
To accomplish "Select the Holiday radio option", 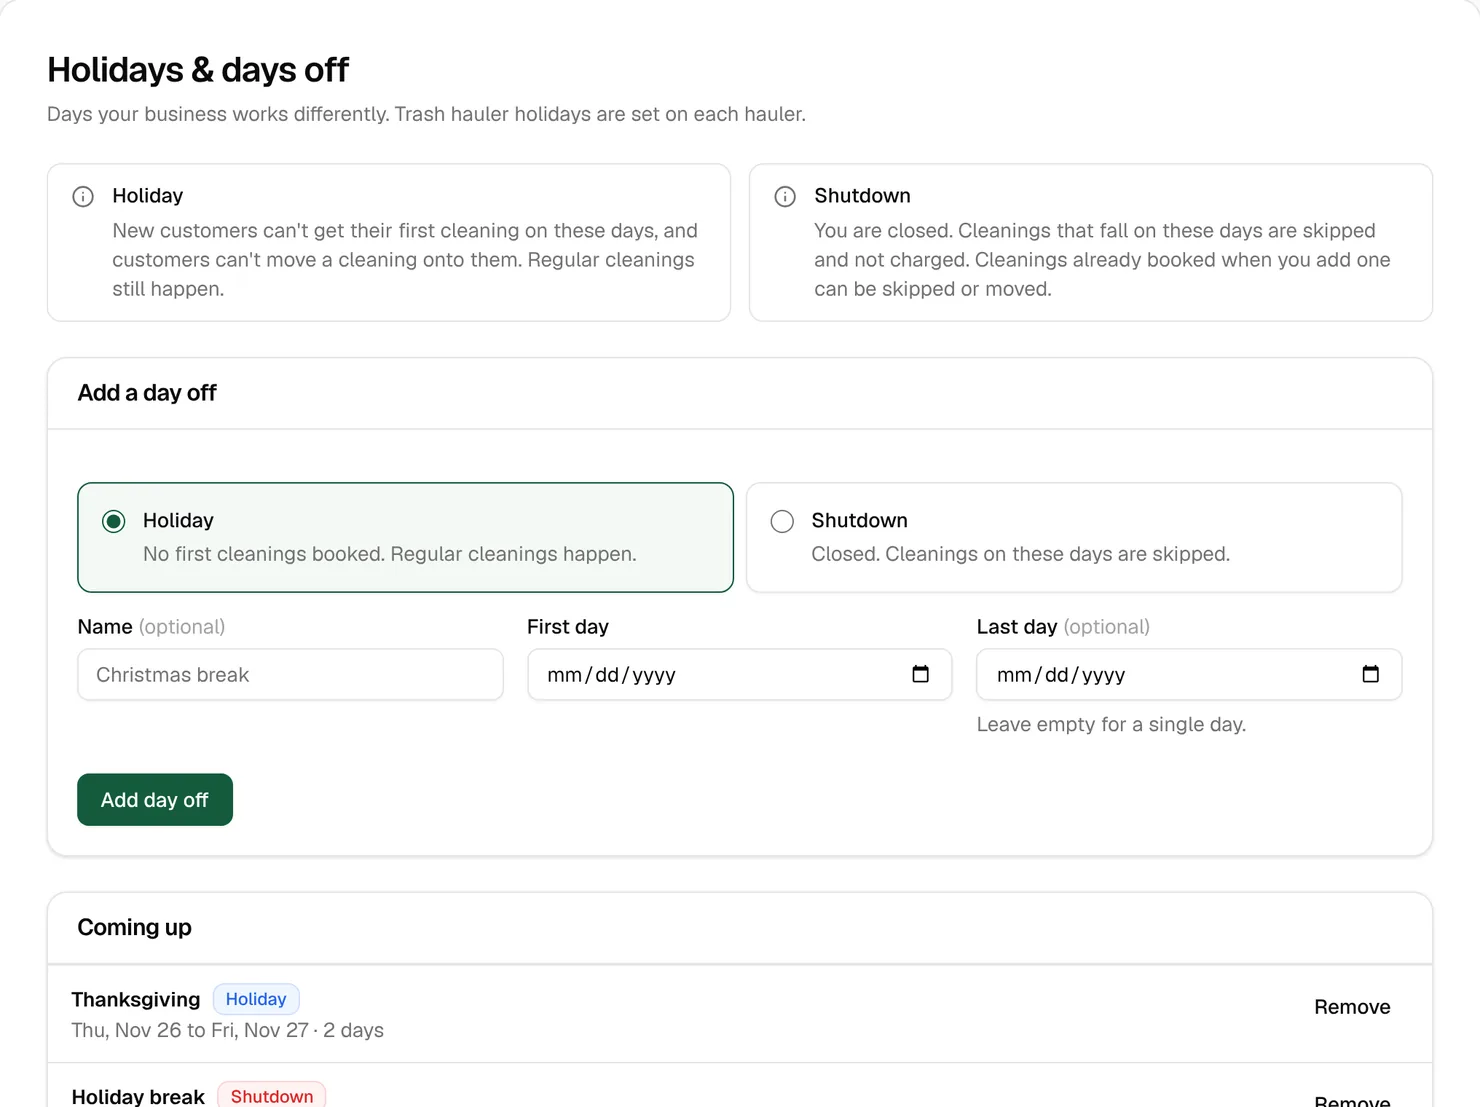I will (114, 521).
